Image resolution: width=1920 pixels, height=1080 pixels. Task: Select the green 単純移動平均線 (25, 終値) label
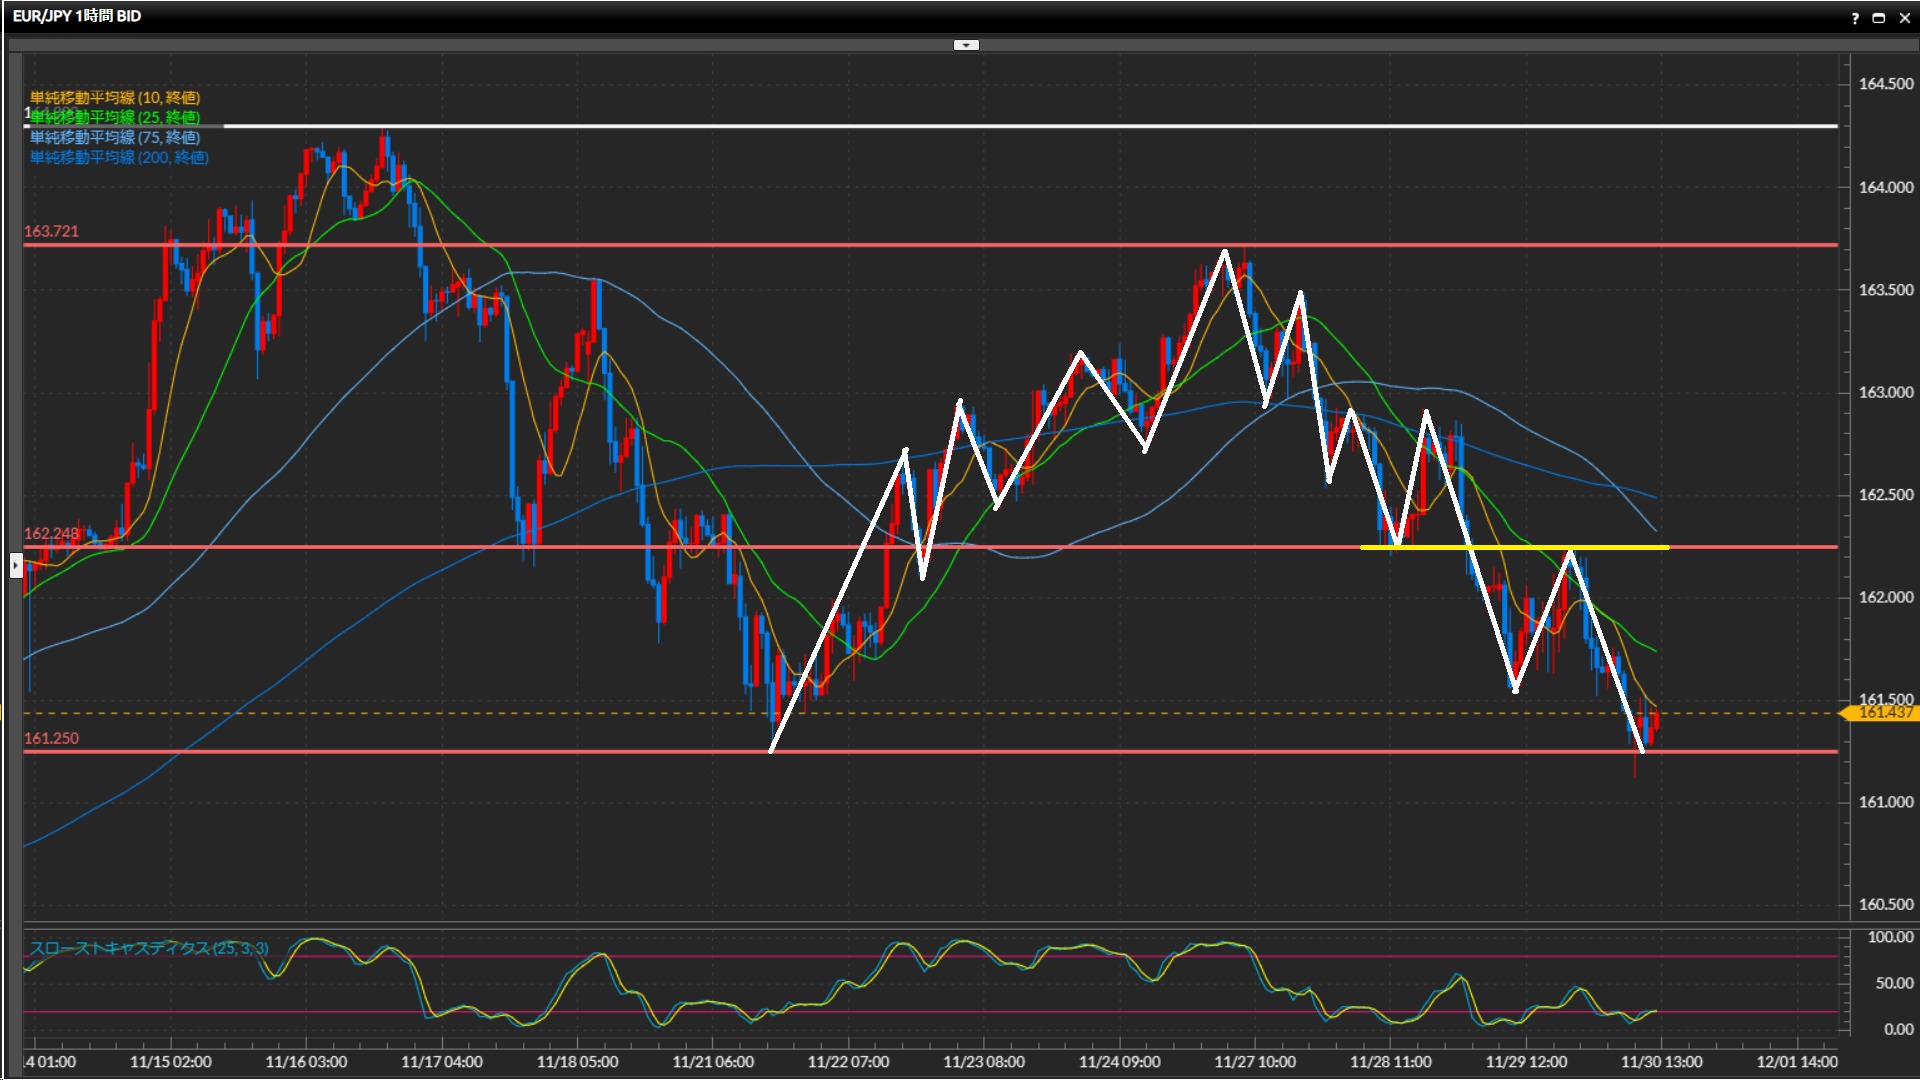115,117
